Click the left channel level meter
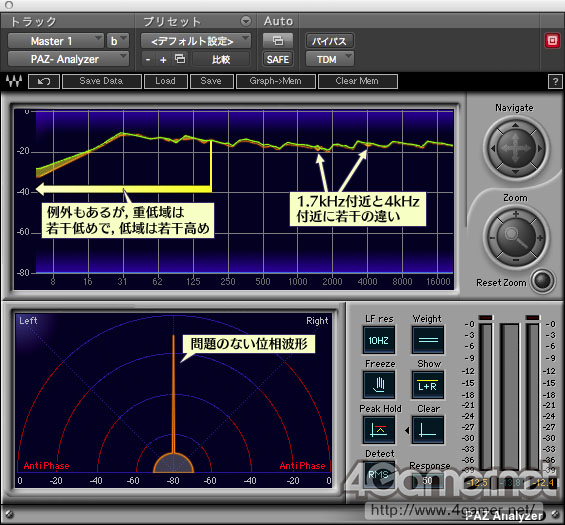Image resolution: width=565 pixels, height=525 pixels. [x=485, y=396]
